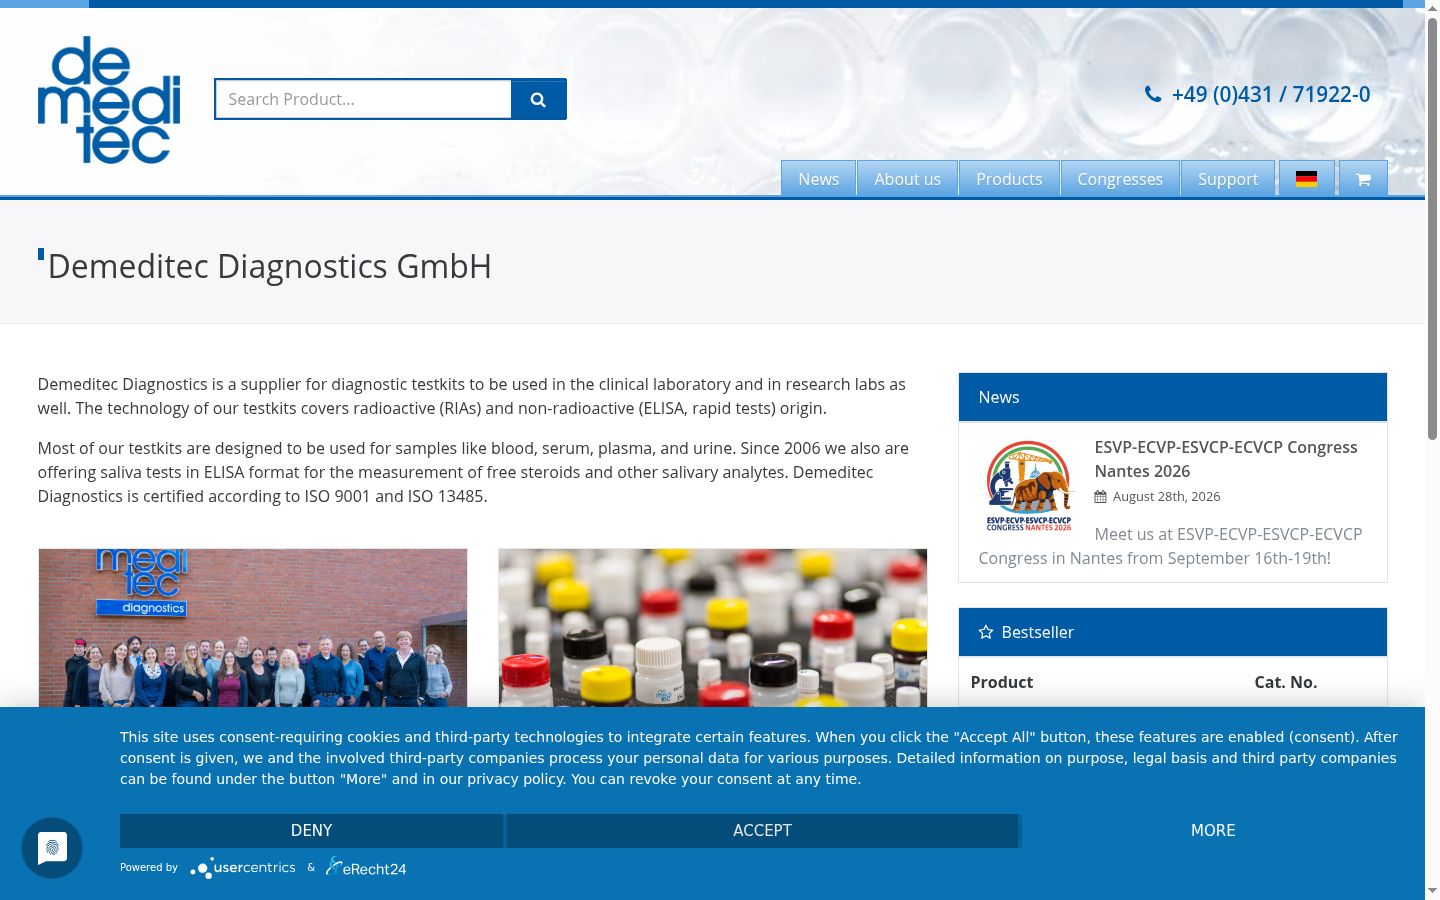This screenshot has width=1440, height=900.
Task: Click the News panel header
Action: coord(1172,397)
